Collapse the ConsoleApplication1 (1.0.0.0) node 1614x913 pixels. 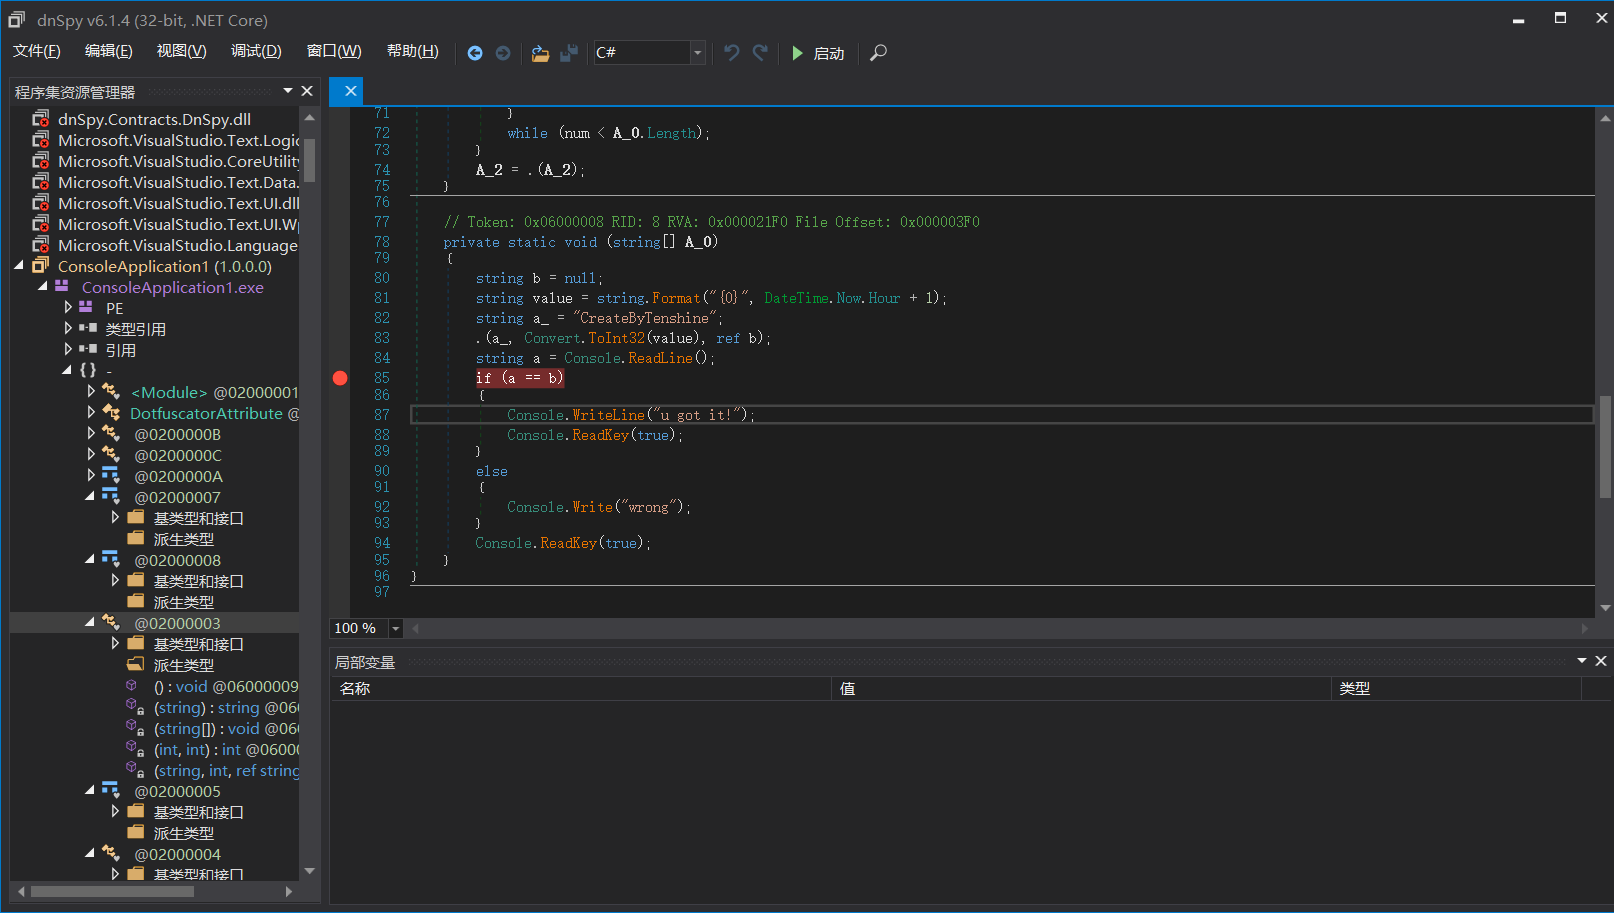point(19,266)
